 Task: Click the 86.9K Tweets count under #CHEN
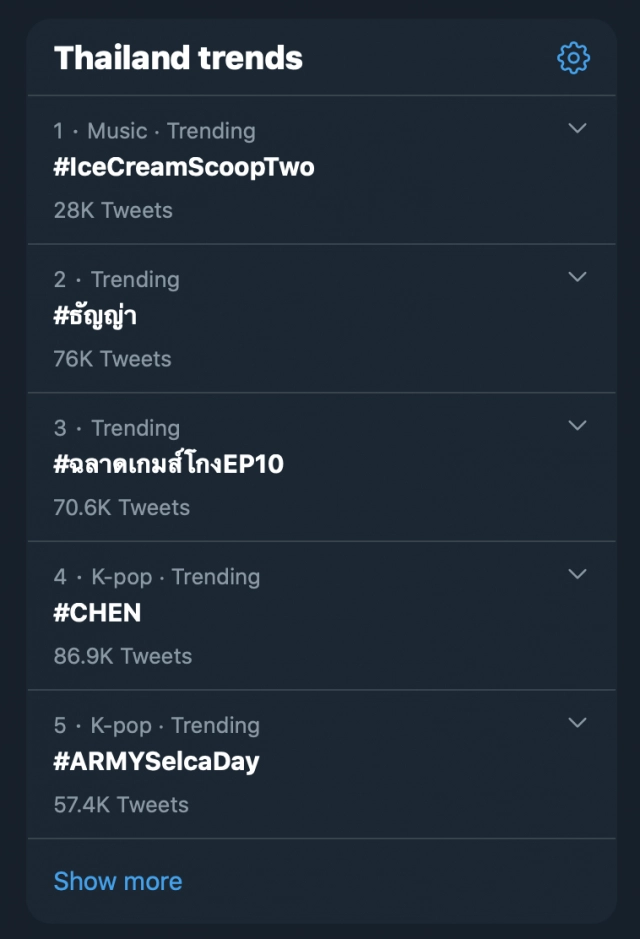(122, 656)
